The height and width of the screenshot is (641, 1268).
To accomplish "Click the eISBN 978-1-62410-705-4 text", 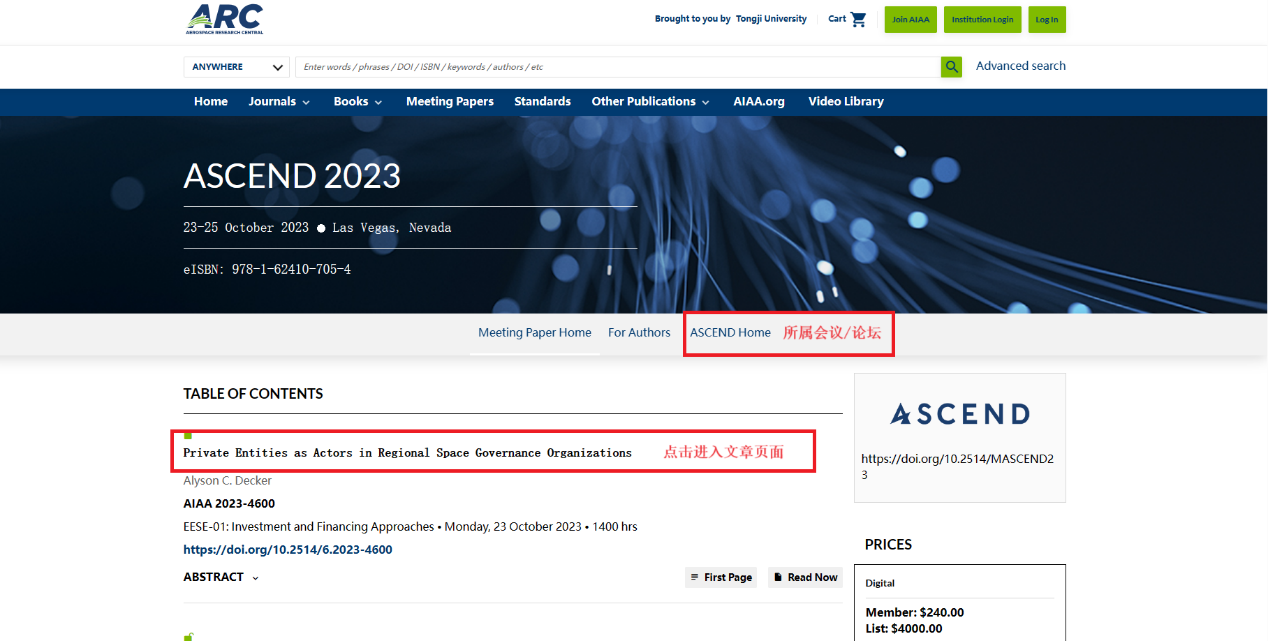I will pyautogui.click(x=267, y=270).
